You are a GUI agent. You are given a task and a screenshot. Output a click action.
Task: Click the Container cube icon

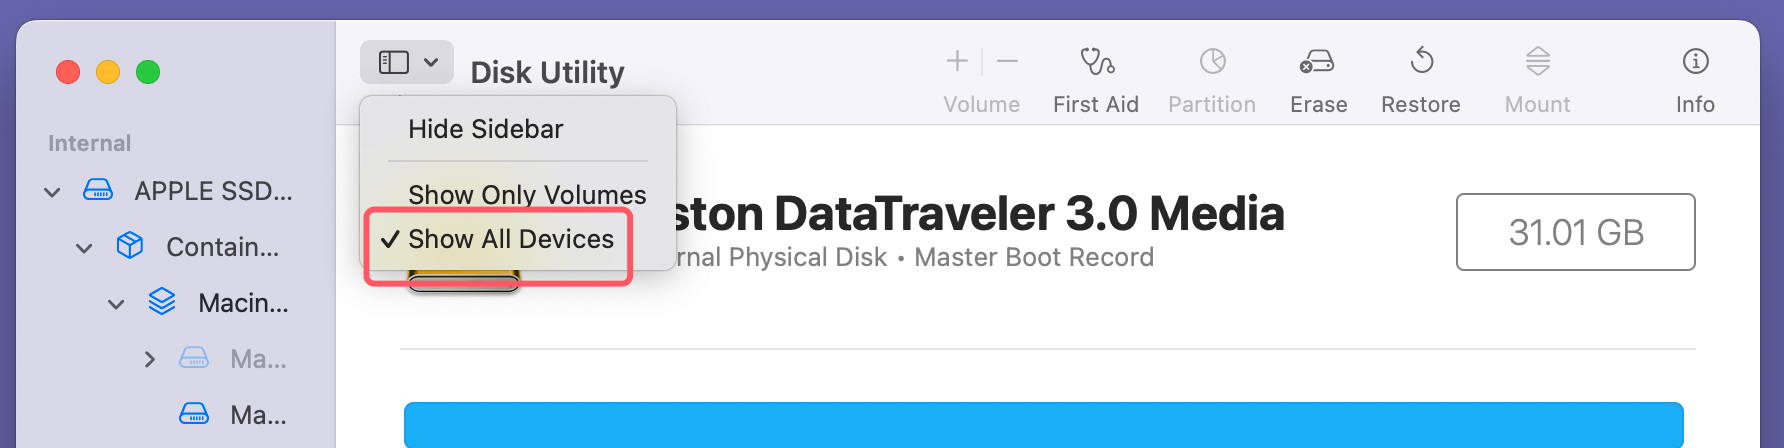tap(130, 246)
